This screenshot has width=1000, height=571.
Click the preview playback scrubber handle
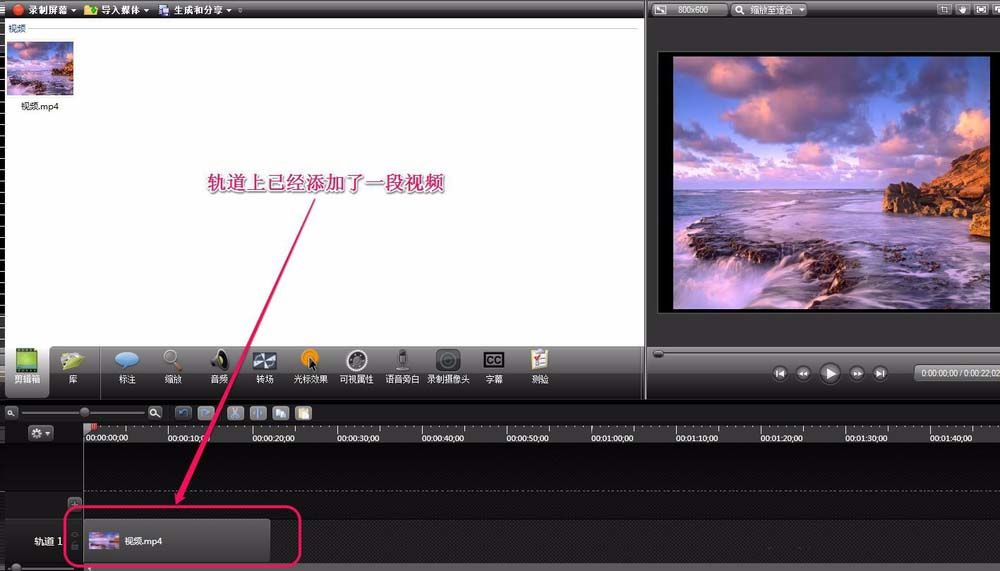point(658,353)
